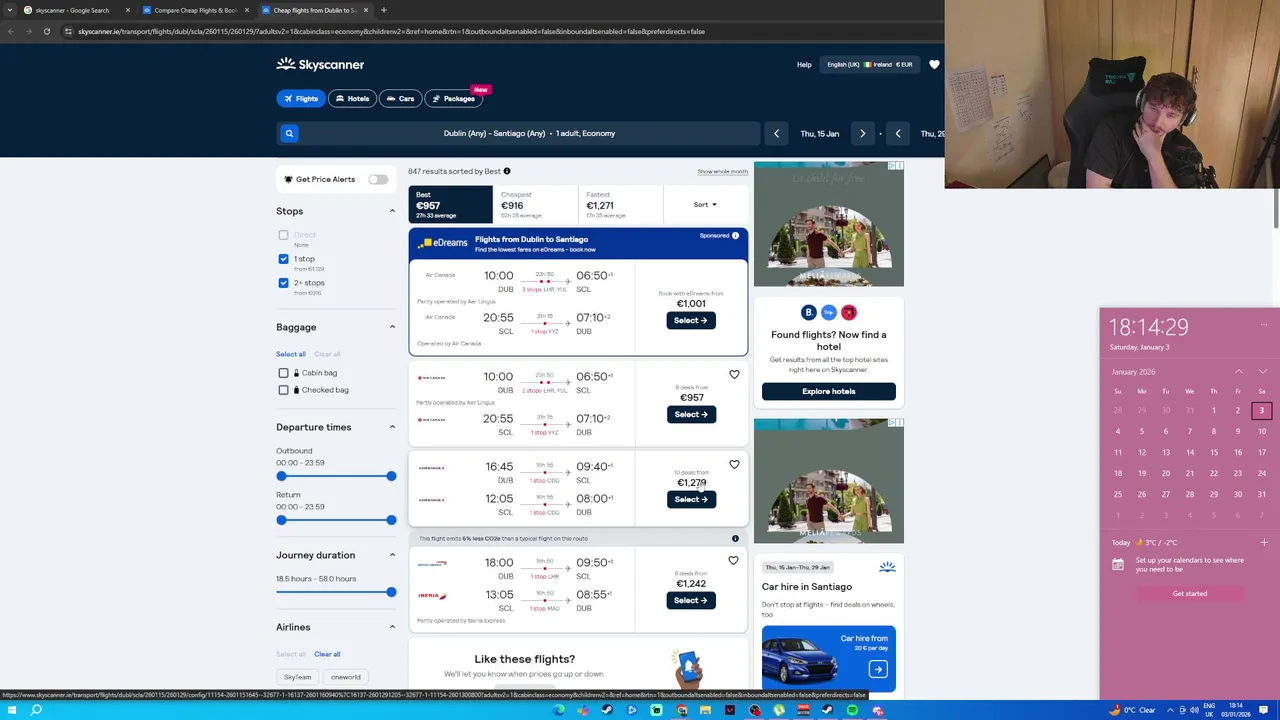The image size is (1280, 720).
Task: Select the €1,242 flight deal
Action: point(691,600)
